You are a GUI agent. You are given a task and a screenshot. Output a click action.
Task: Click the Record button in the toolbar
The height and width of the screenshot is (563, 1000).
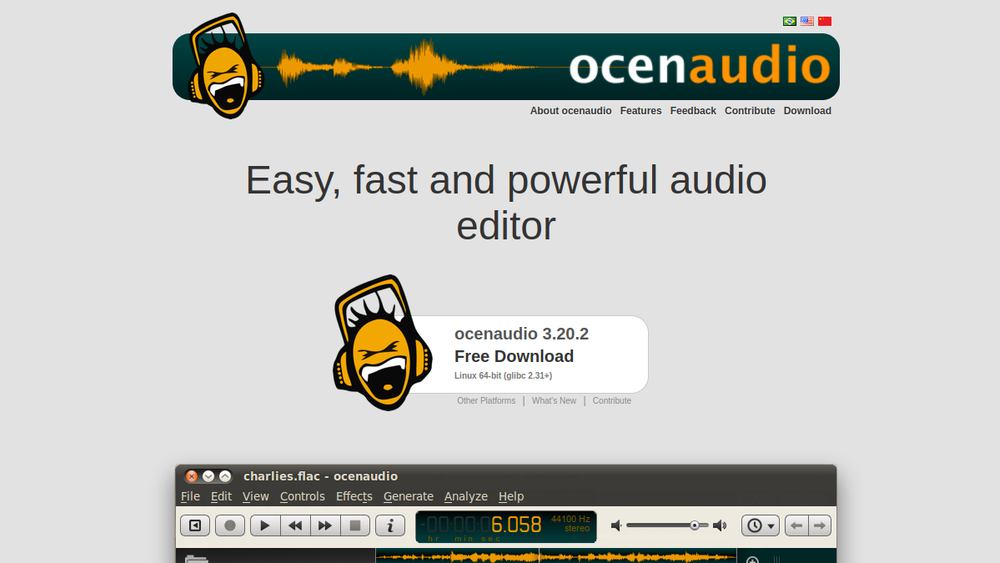(230, 525)
